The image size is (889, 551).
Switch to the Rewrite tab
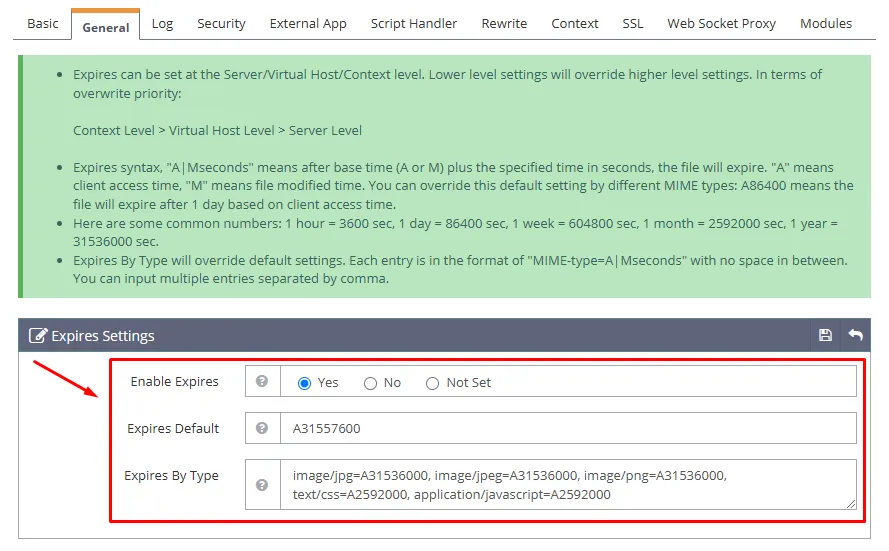pos(504,23)
